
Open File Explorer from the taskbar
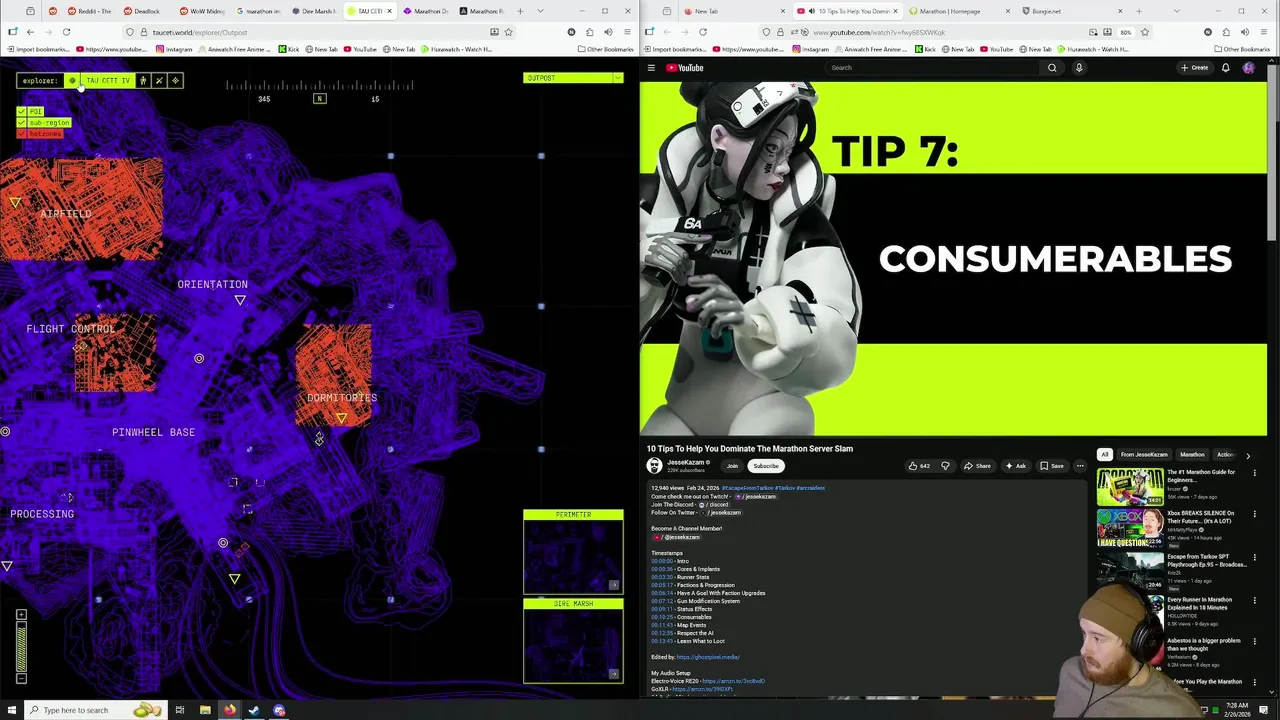pos(205,710)
